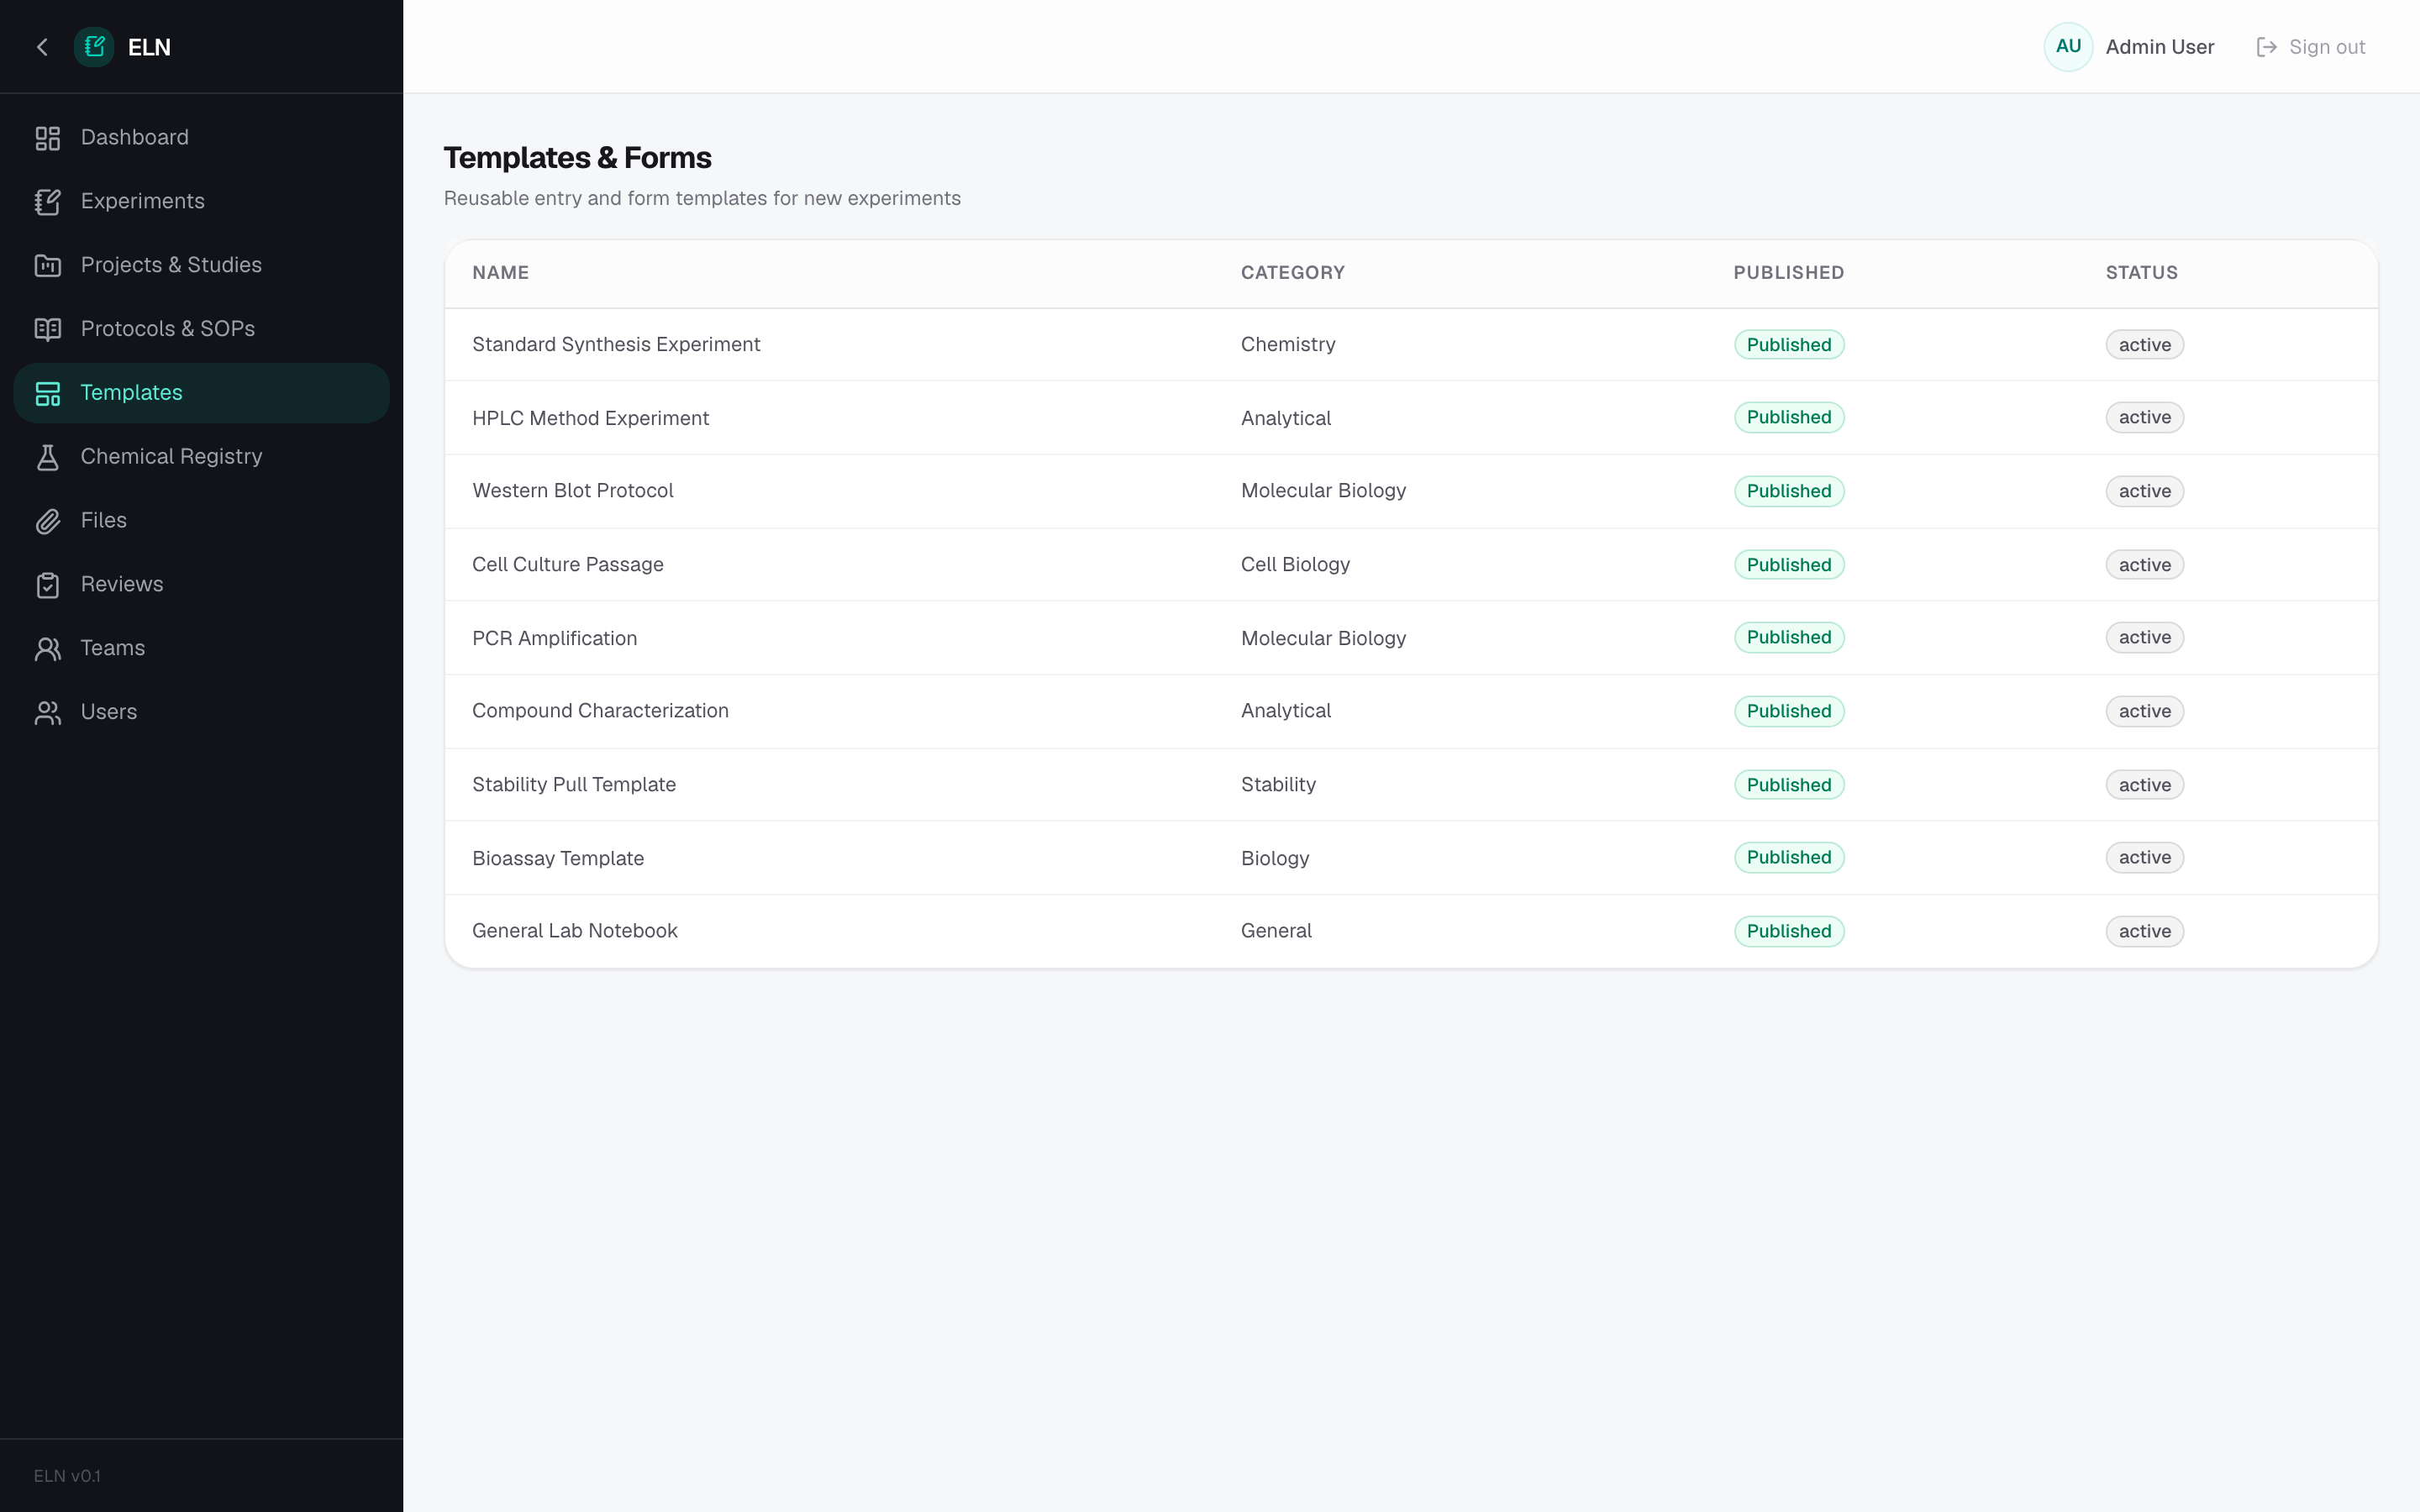
Task: Select the active Templates menu item
Action: click(x=201, y=393)
